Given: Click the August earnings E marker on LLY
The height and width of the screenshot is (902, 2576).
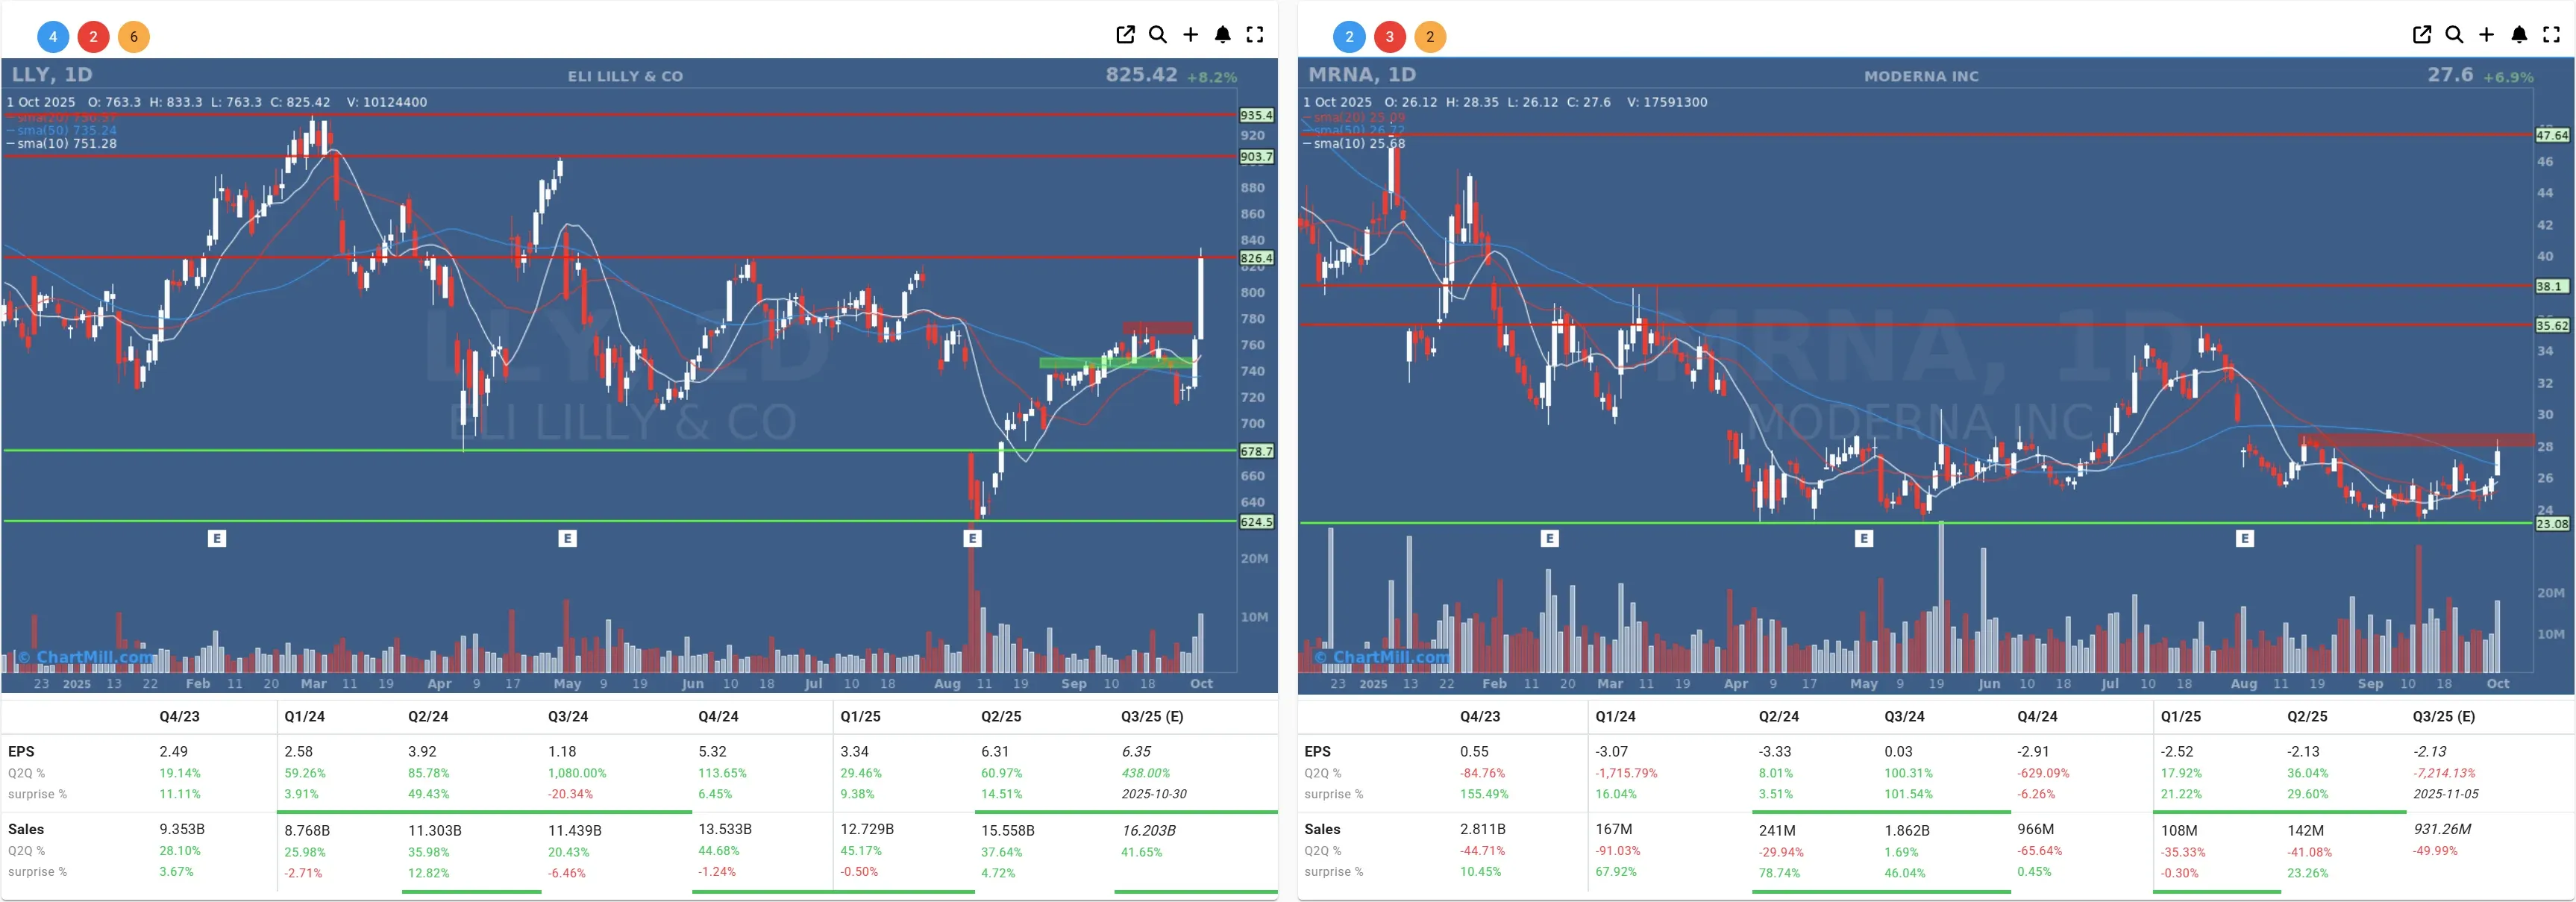Looking at the screenshot, I should pos(972,538).
